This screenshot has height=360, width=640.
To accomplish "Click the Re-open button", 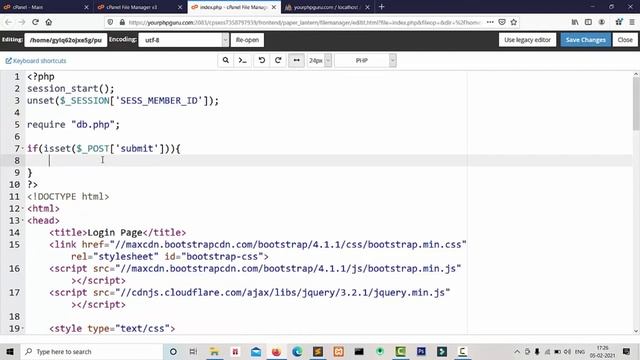I will point(247,40).
